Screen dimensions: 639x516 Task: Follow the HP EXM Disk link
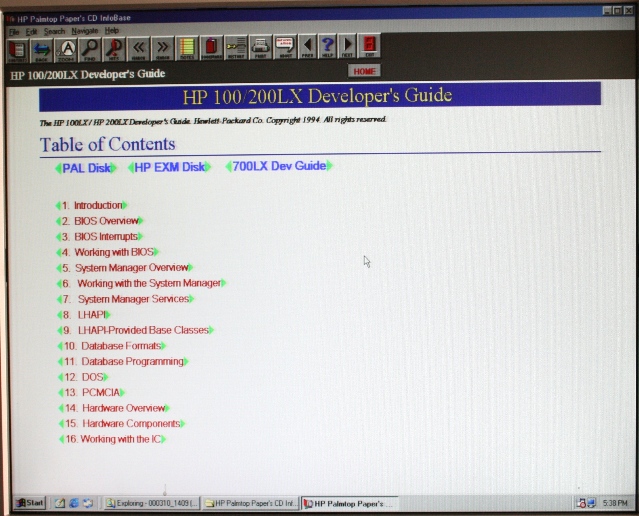(169, 167)
